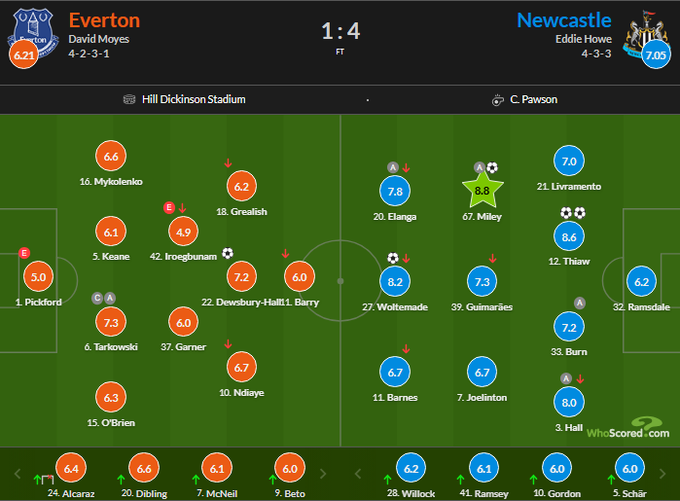The height and width of the screenshot is (501, 680).
Task: Click the whistle icon beside C. Pawson
Action: (x=497, y=100)
